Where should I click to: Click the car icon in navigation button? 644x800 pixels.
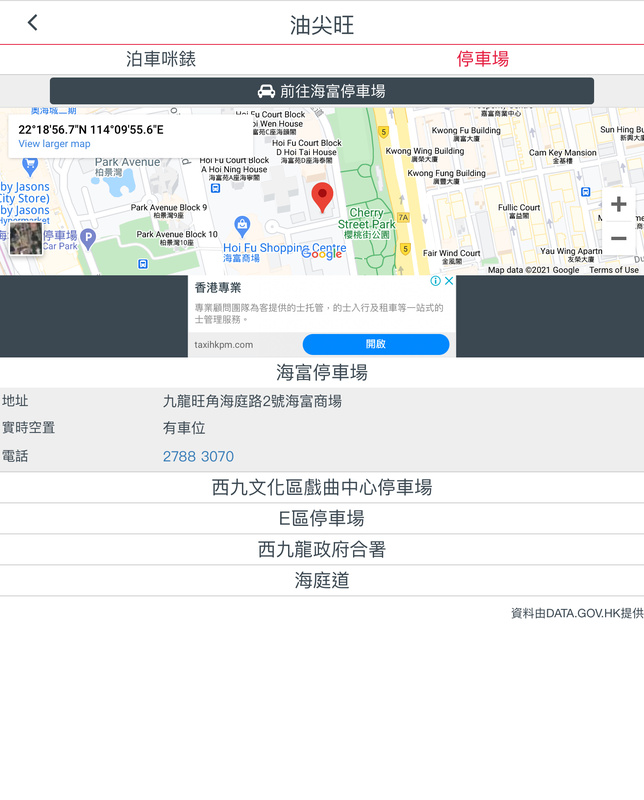point(266,91)
